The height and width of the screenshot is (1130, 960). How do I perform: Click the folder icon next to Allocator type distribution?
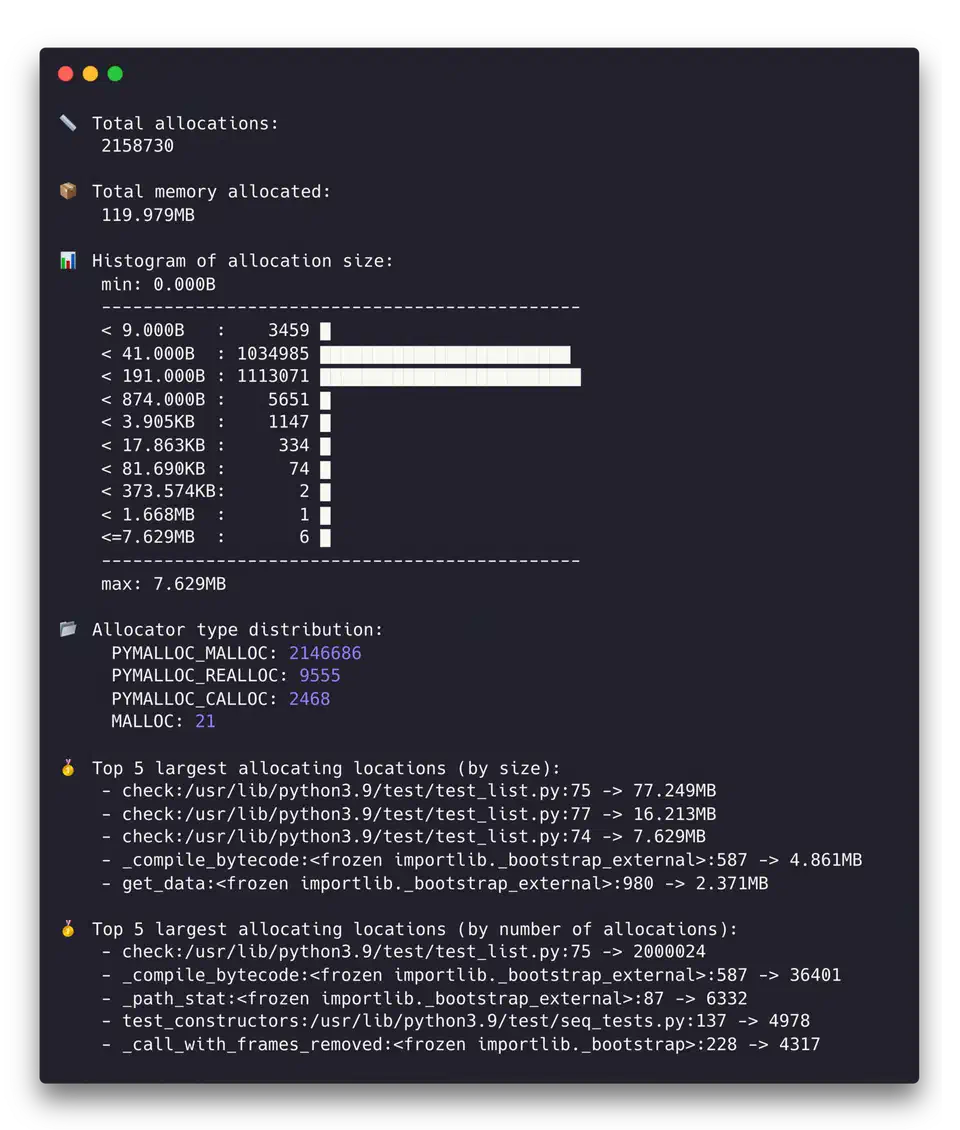click(x=68, y=629)
